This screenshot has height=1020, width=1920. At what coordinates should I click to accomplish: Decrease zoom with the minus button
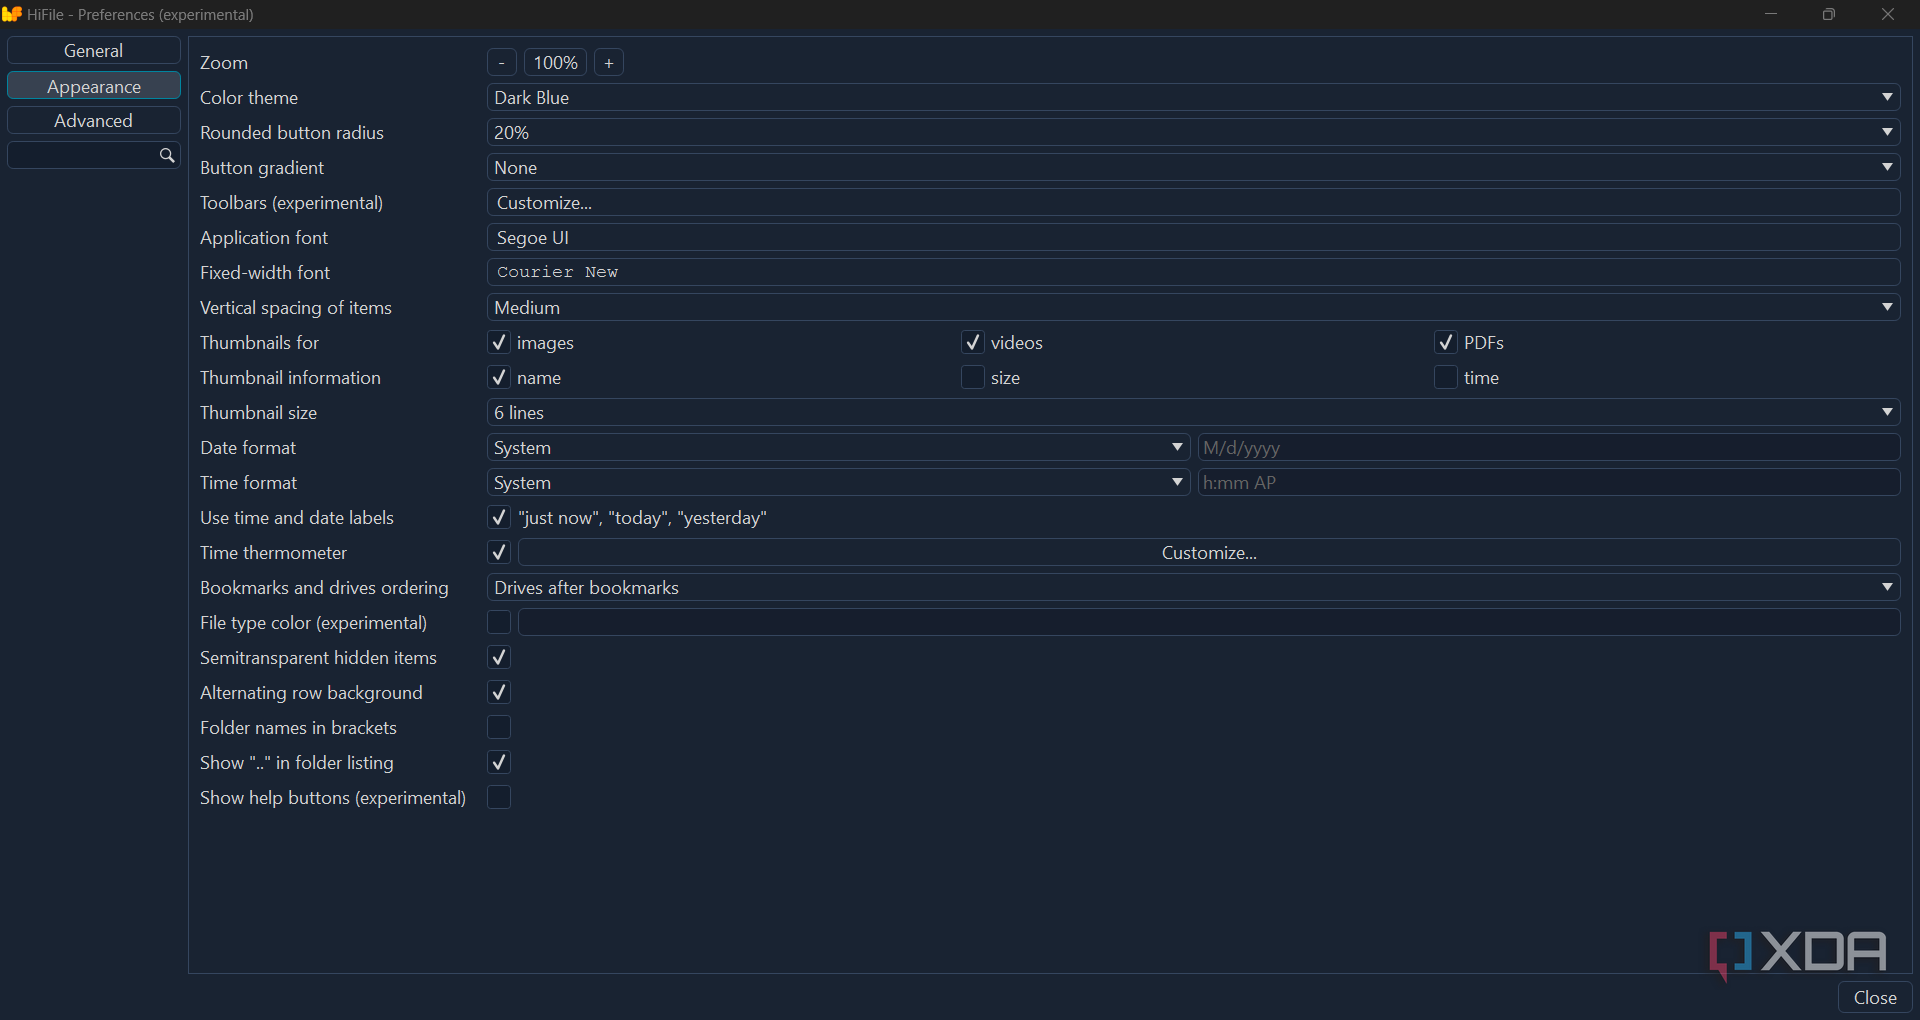coord(502,63)
